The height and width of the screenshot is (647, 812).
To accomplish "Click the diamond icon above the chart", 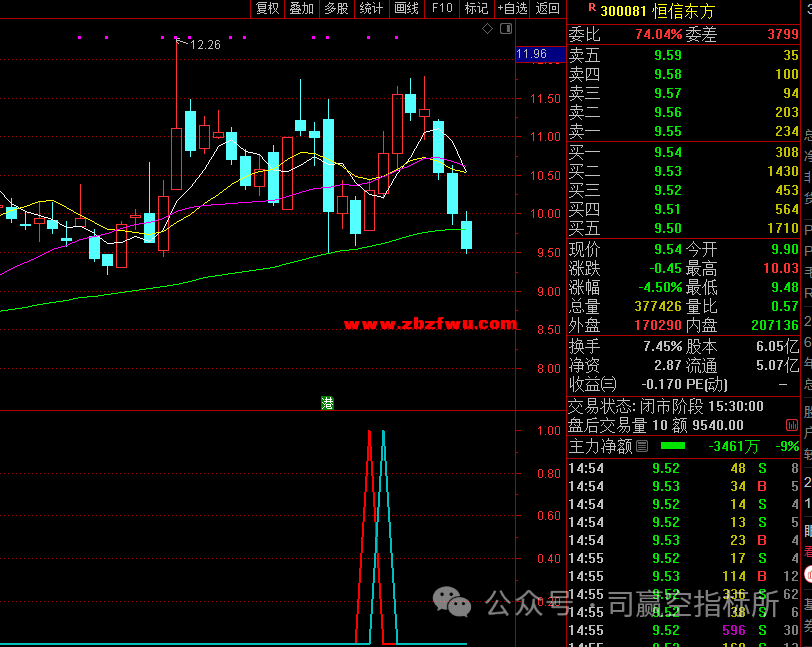I will 487,29.
